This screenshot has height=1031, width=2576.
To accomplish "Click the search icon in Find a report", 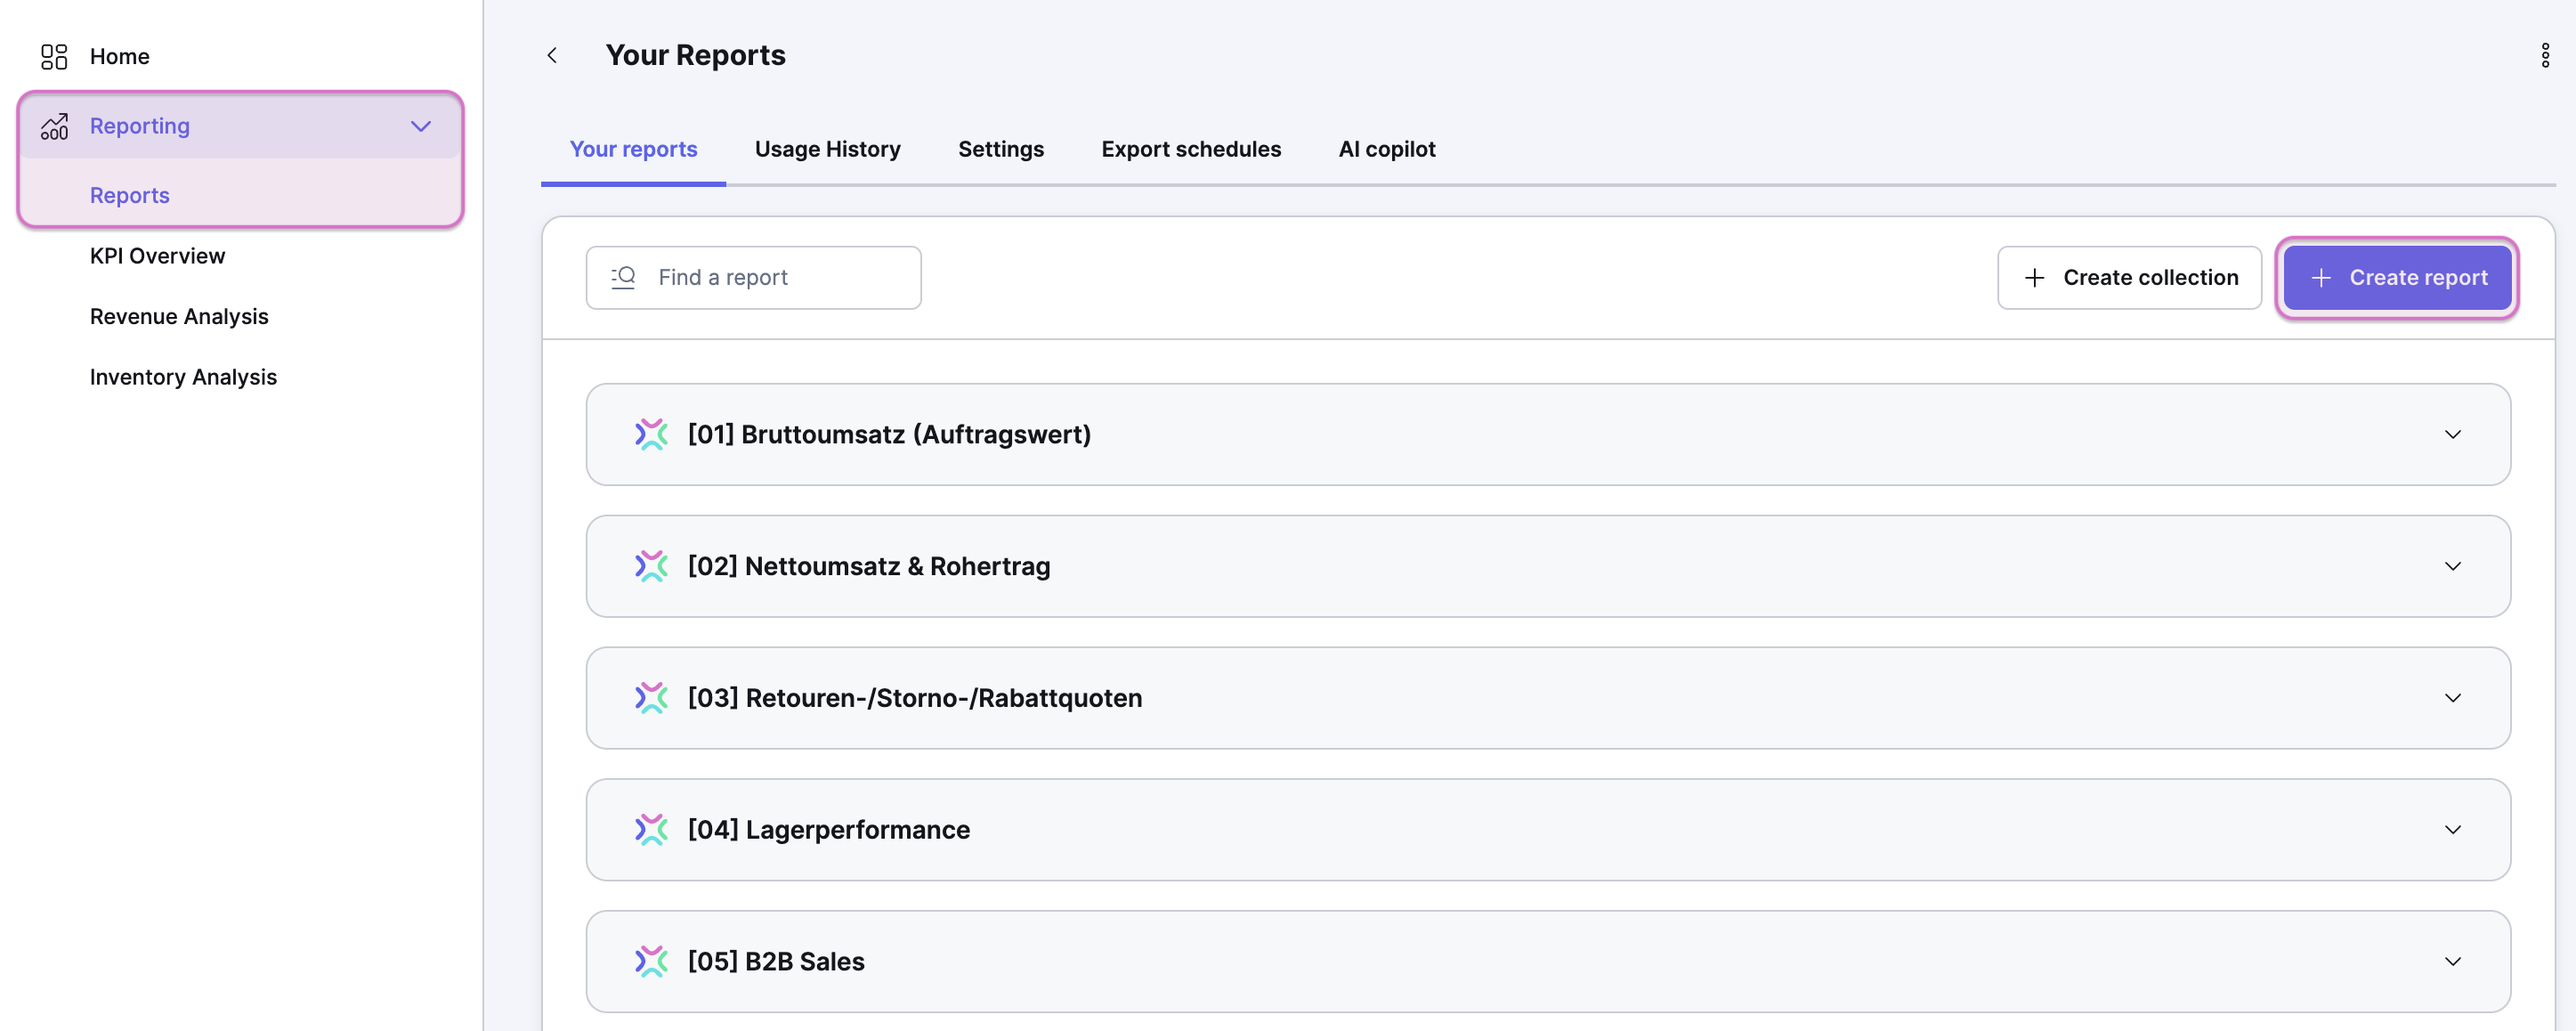I will point(624,277).
